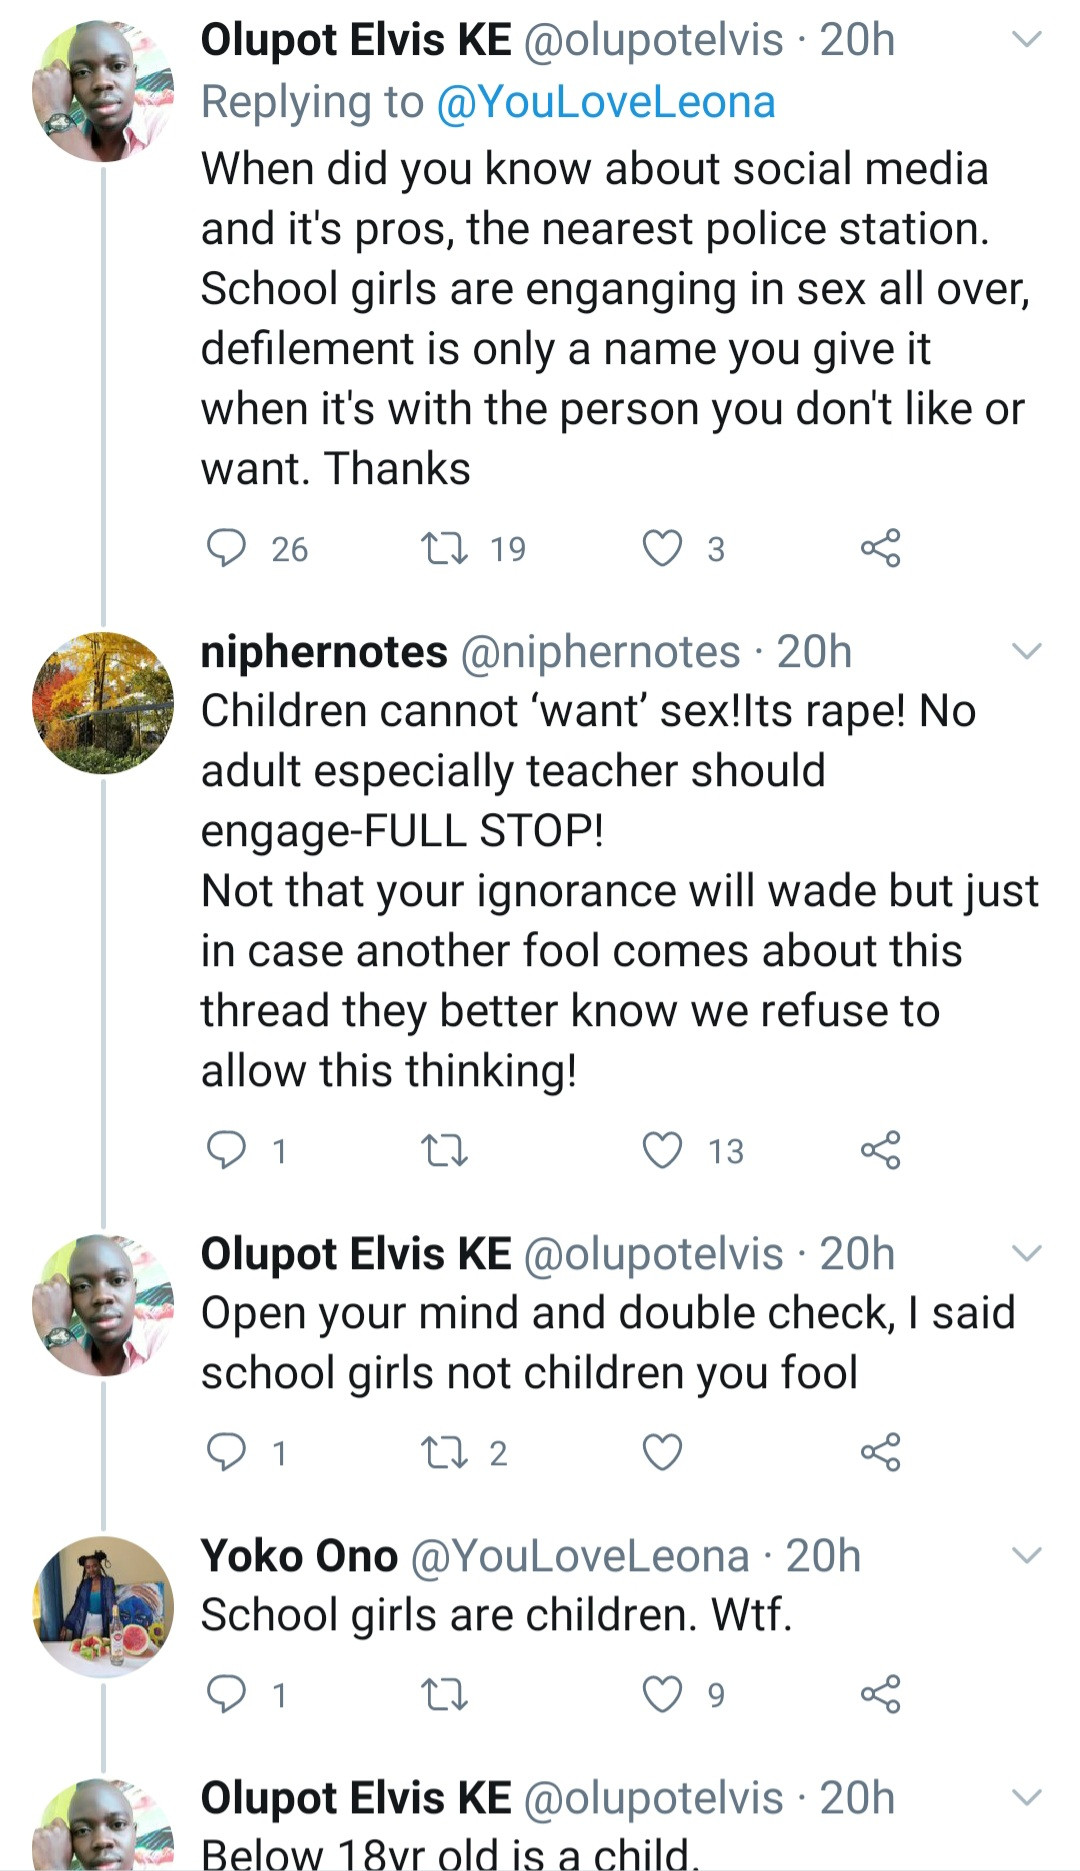Retweet the niphernotes tweet
The image size is (1080, 1871).
click(444, 1150)
